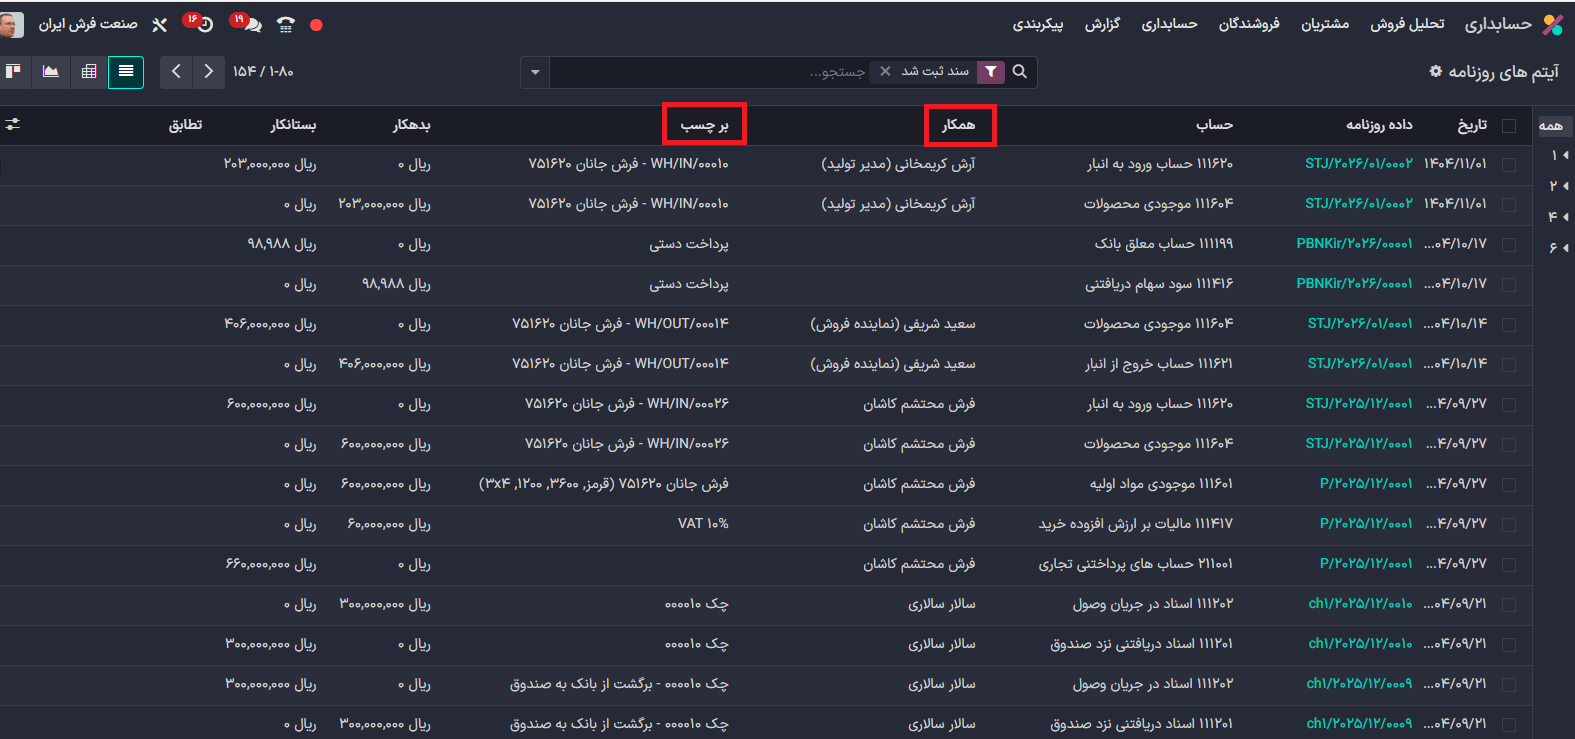Click the gear icon beside آیتم های روزنامه
1575x739 pixels.
[1436, 72]
